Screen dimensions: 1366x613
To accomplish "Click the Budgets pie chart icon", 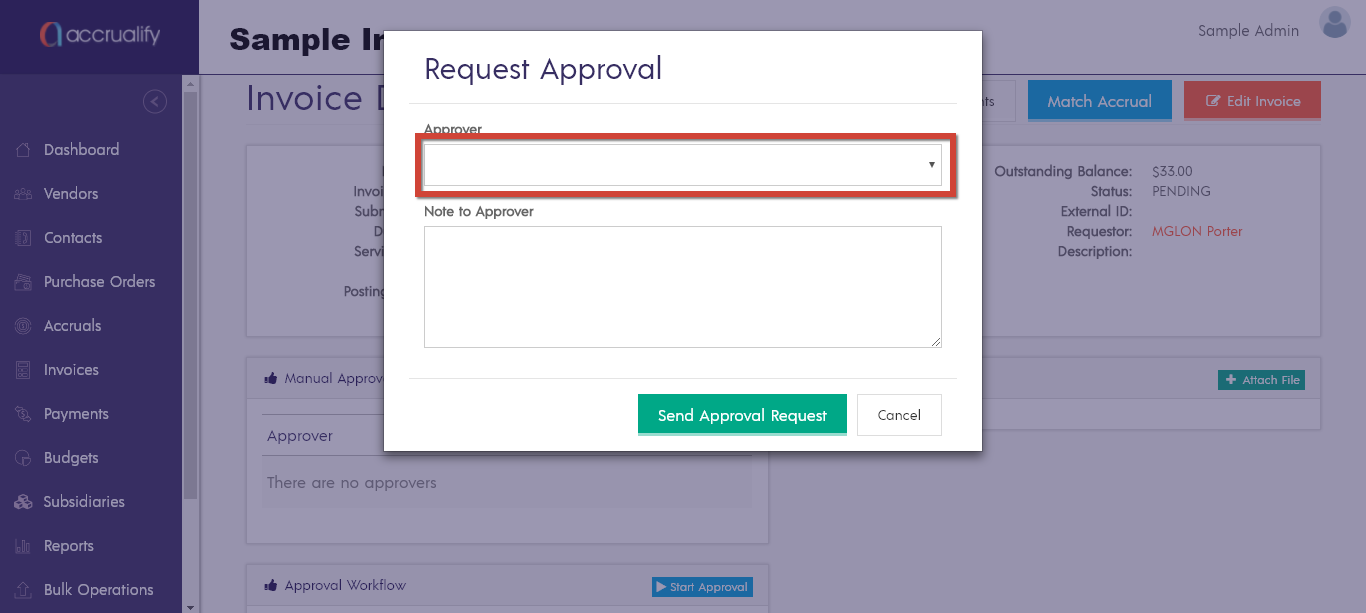I will coord(24,458).
